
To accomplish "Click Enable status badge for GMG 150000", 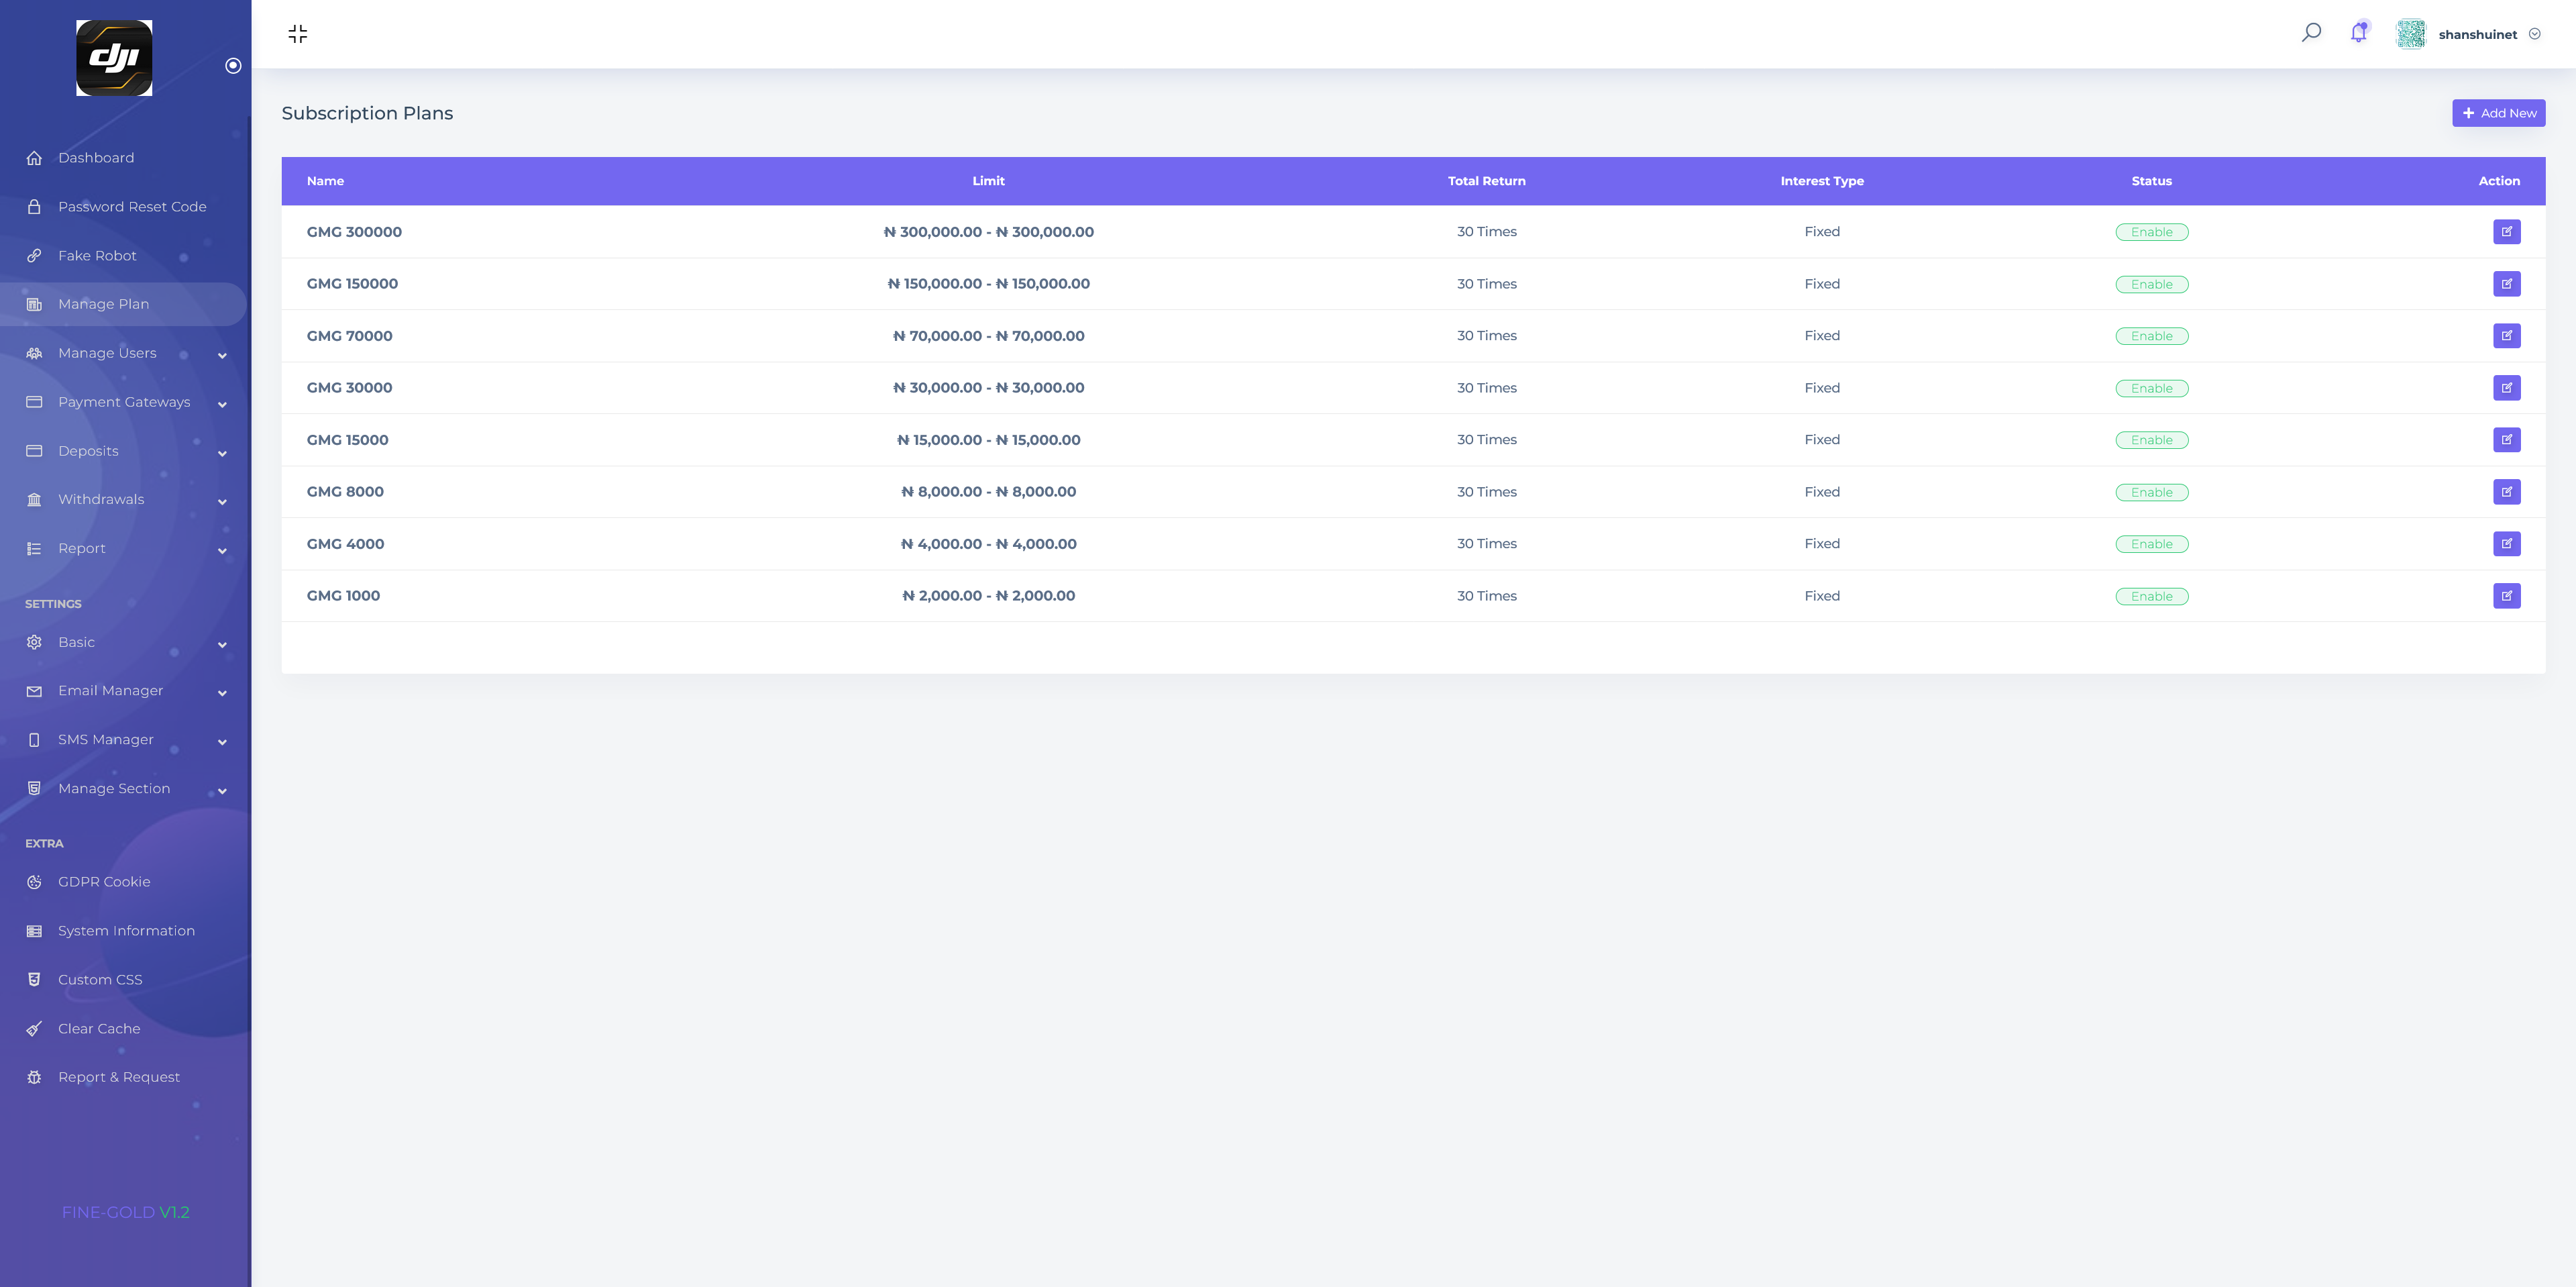I will (x=2151, y=284).
